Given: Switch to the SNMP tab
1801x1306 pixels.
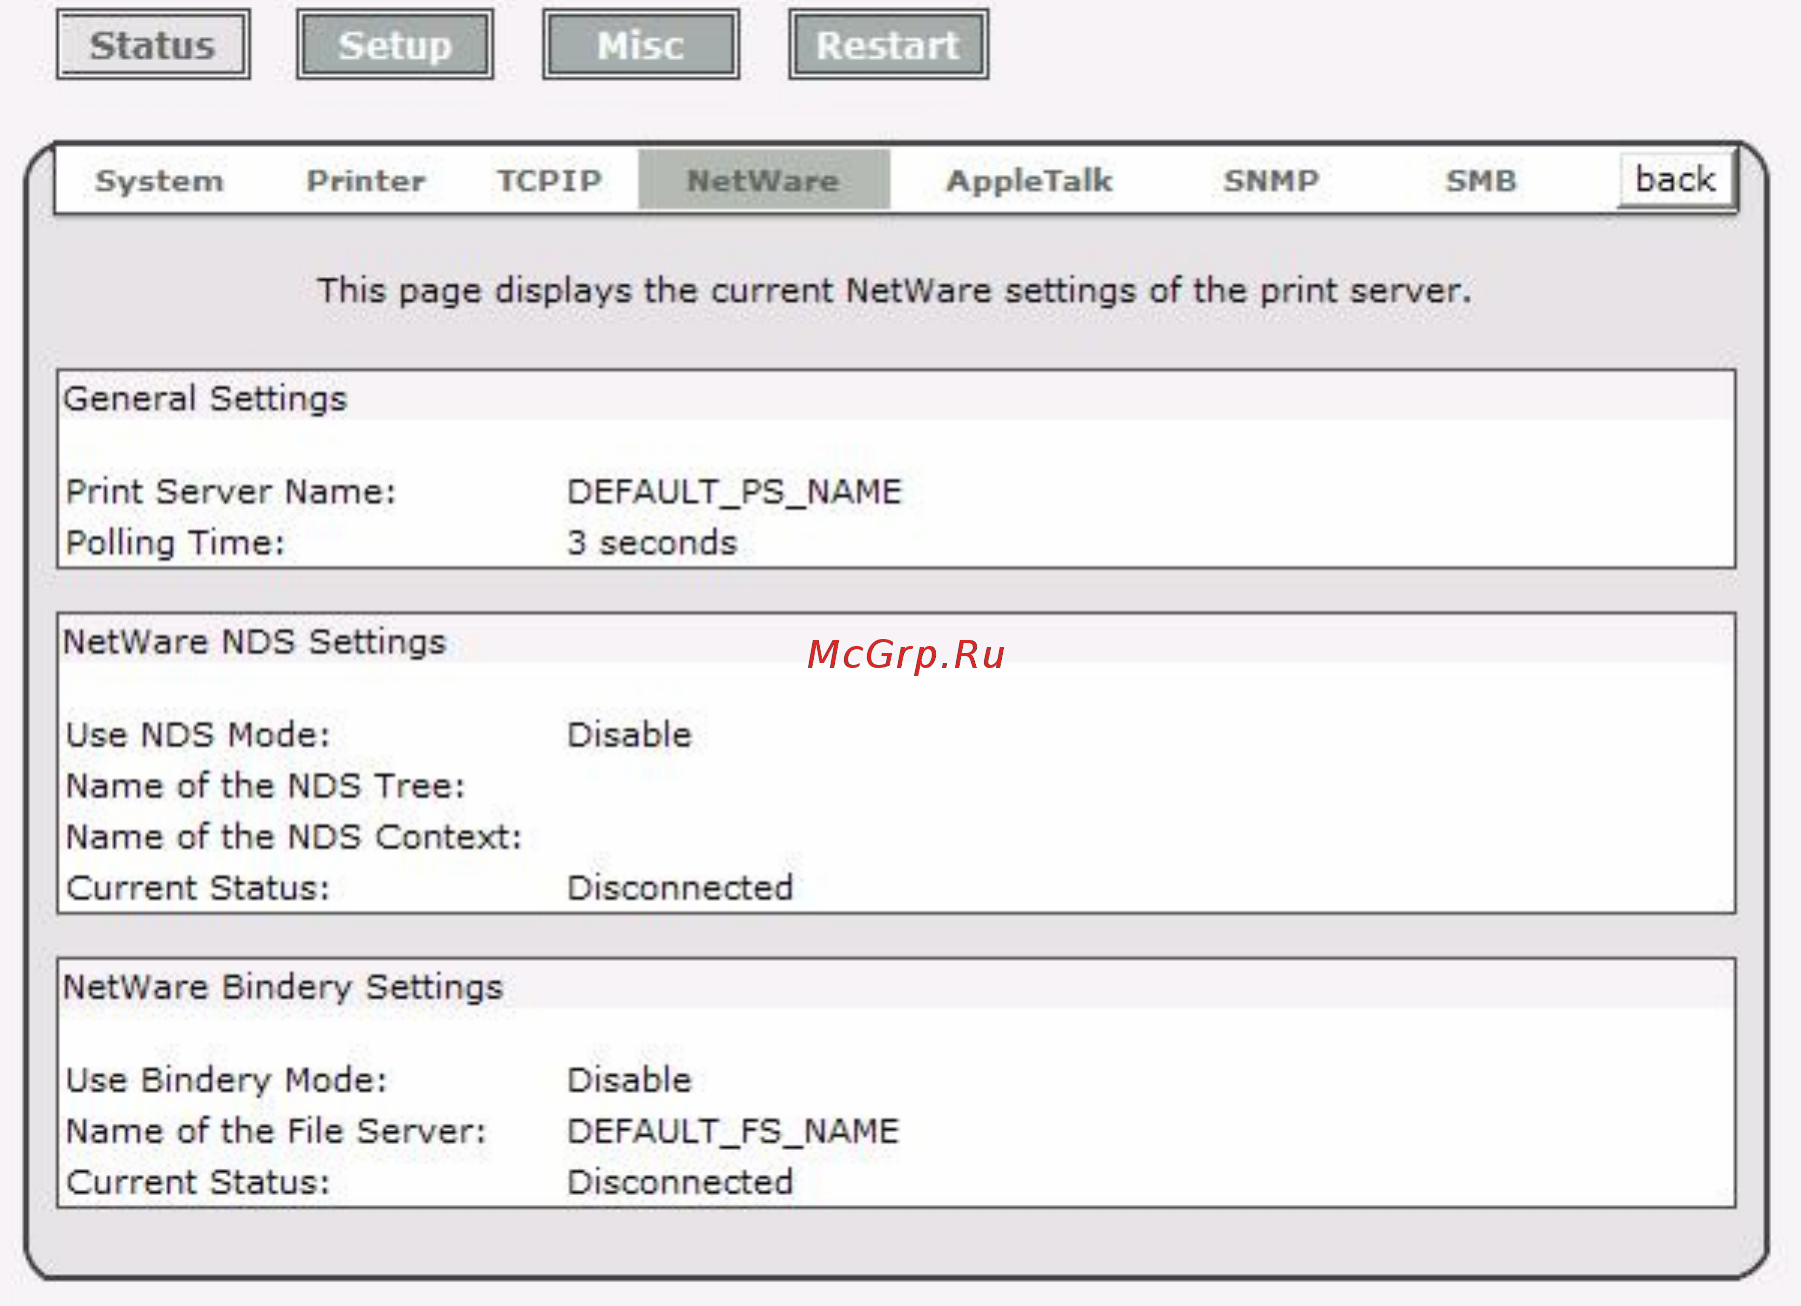Looking at the screenshot, I should 1271,181.
